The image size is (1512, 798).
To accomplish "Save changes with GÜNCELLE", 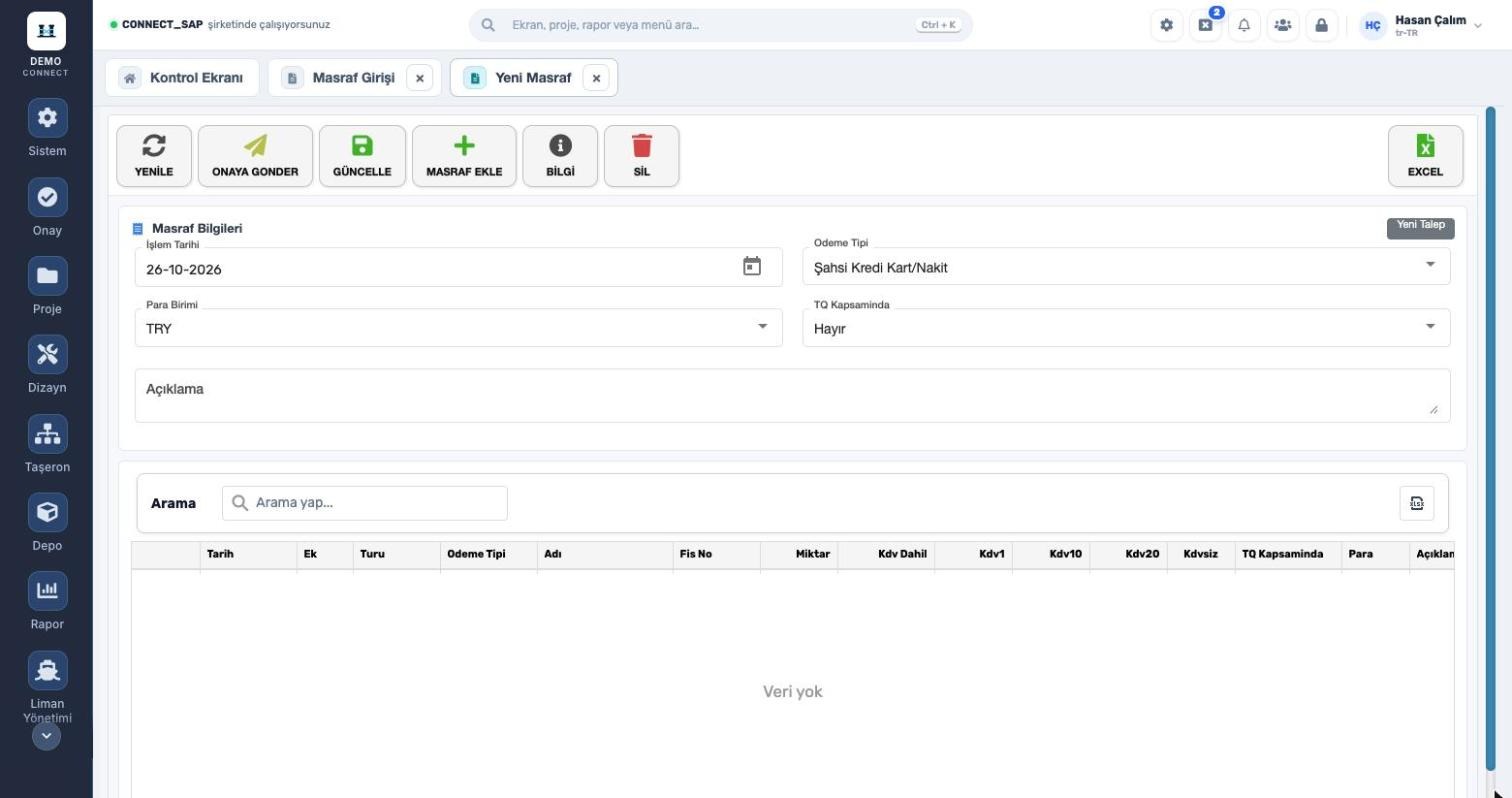I will pos(362,156).
